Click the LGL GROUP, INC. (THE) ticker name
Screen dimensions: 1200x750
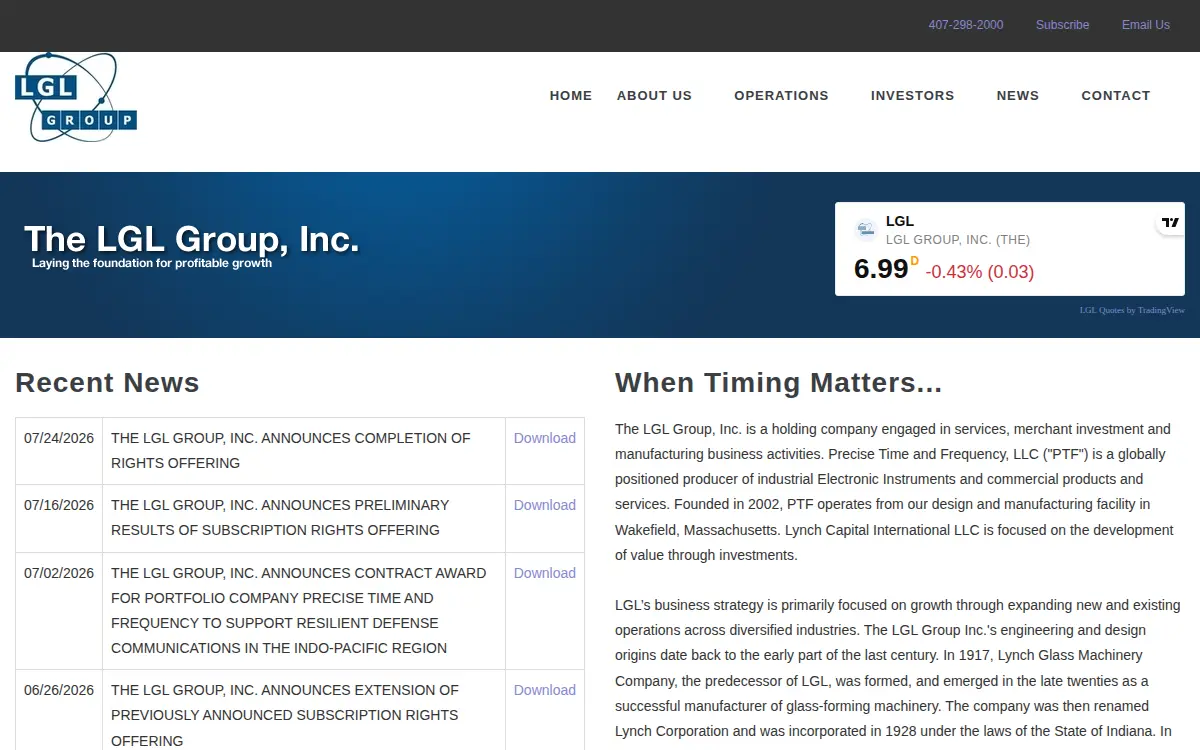(x=958, y=240)
